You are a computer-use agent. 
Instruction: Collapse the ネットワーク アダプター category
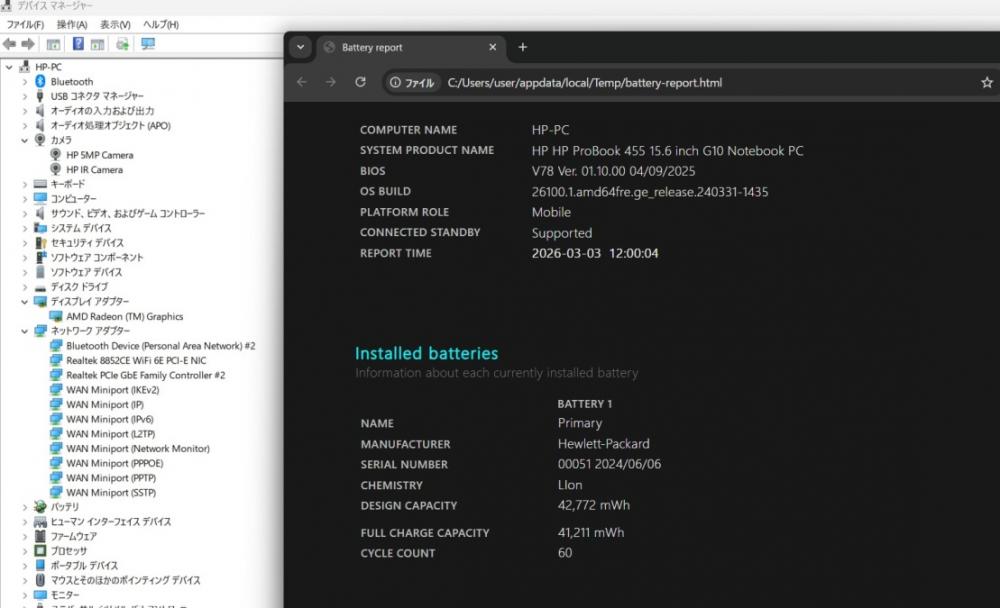pyautogui.click(x=24, y=331)
